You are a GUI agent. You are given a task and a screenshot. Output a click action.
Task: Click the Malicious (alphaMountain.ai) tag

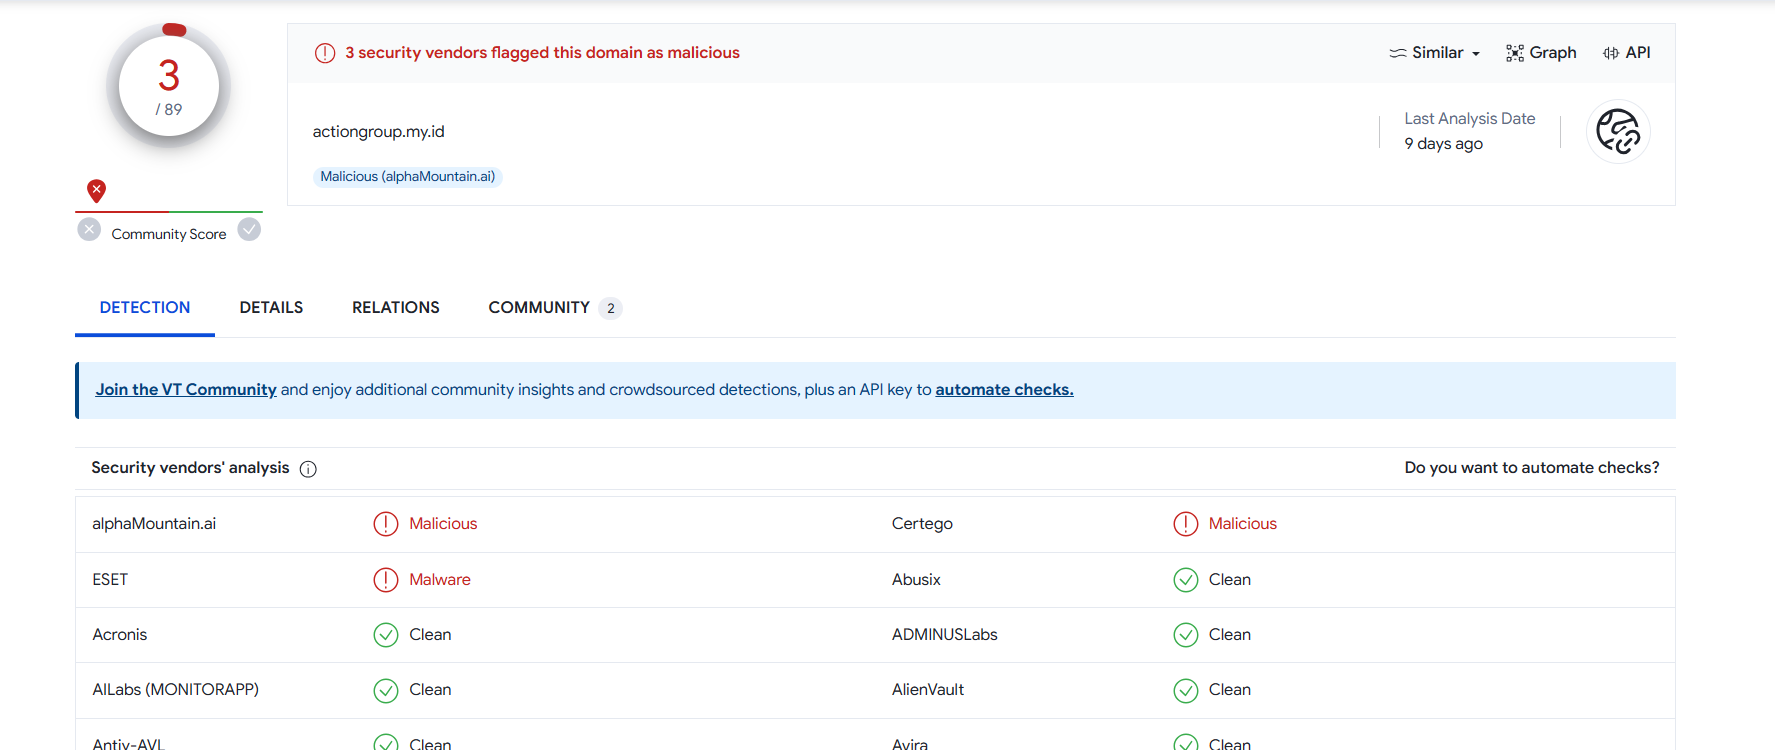pos(407,177)
